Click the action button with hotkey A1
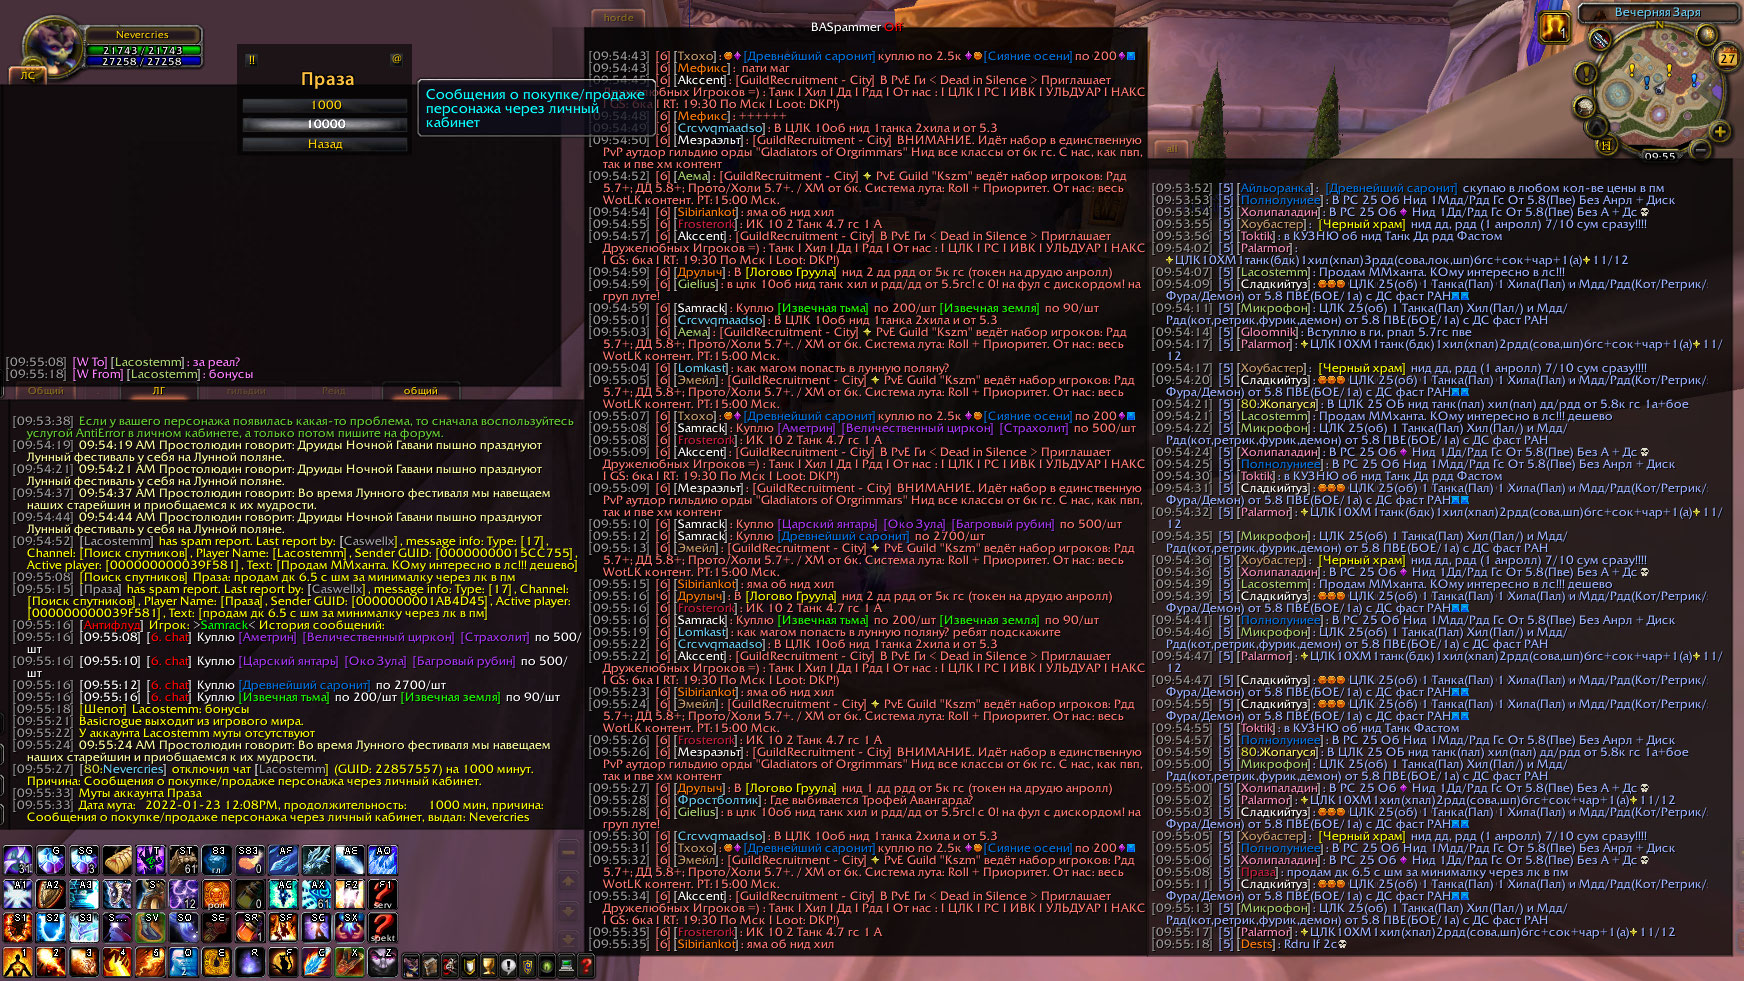1744x981 pixels. click(x=18, y=894)
